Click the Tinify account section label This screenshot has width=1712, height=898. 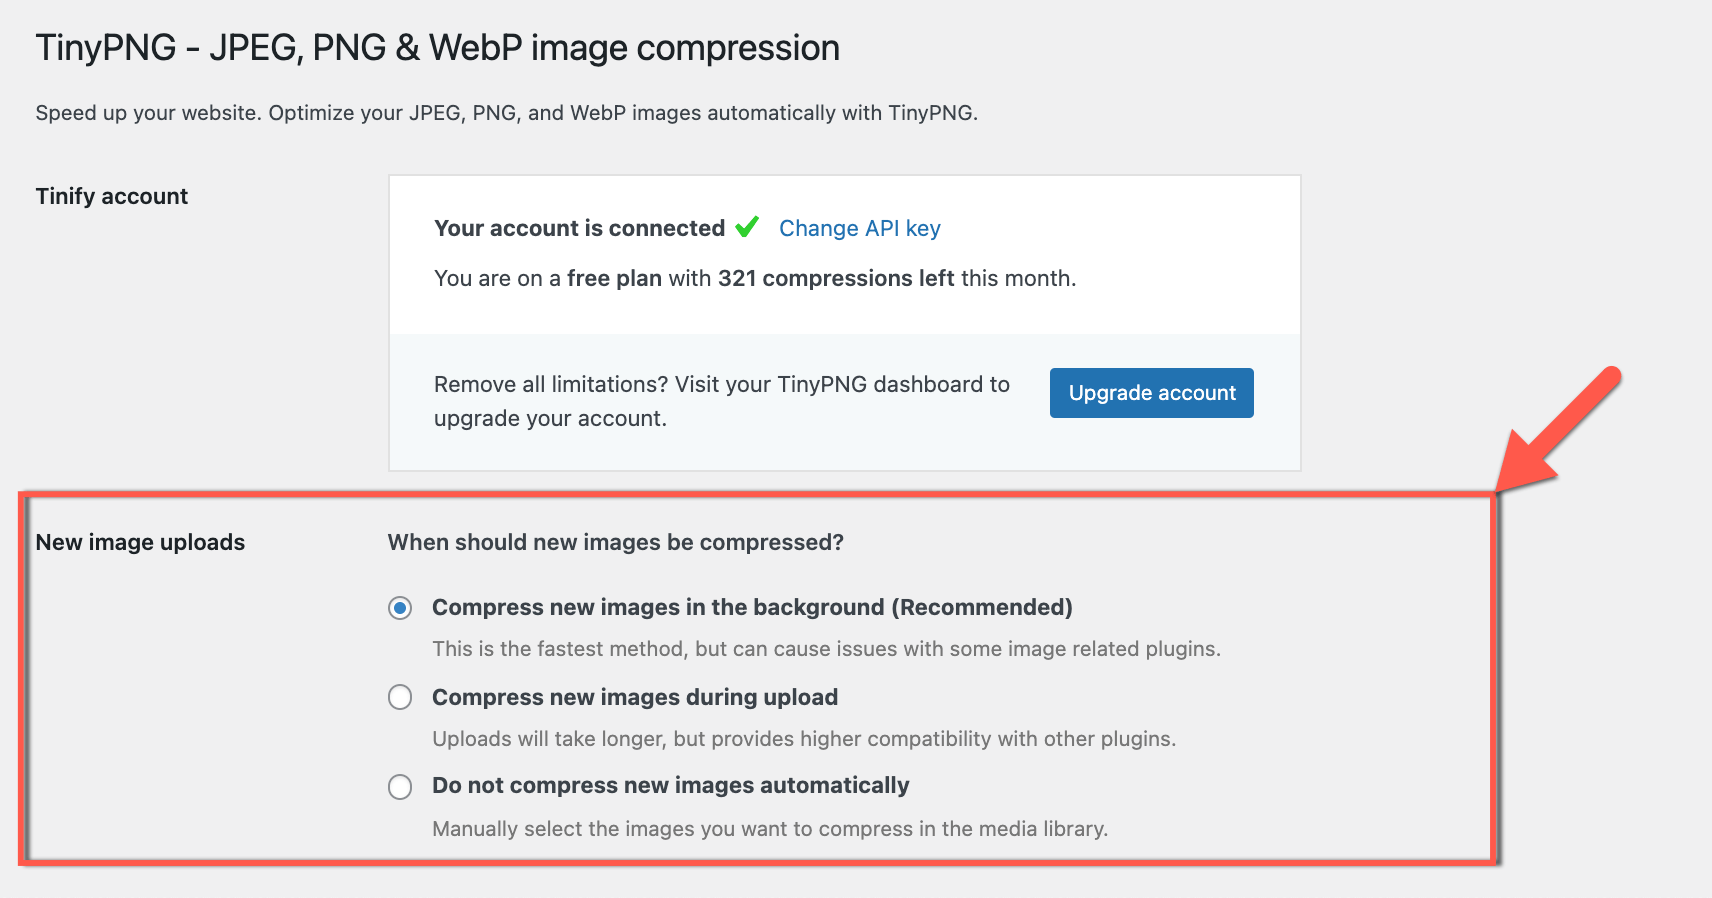(112, 196)
